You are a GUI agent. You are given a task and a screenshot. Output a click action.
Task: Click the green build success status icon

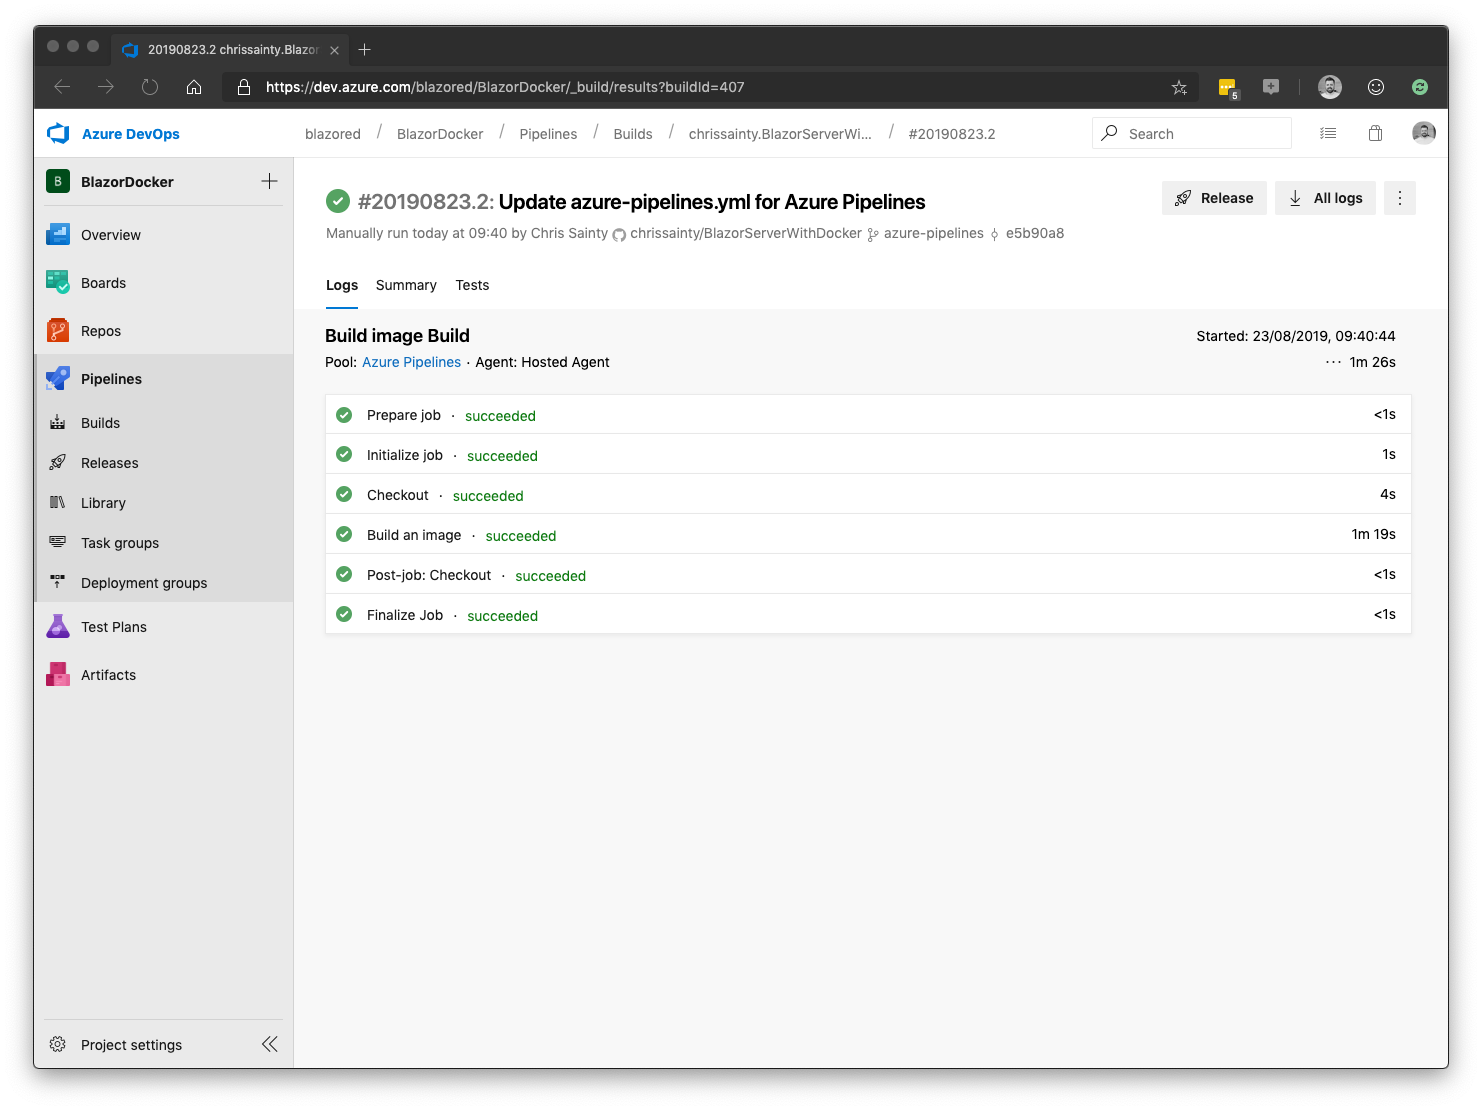(x=338, y=201)
